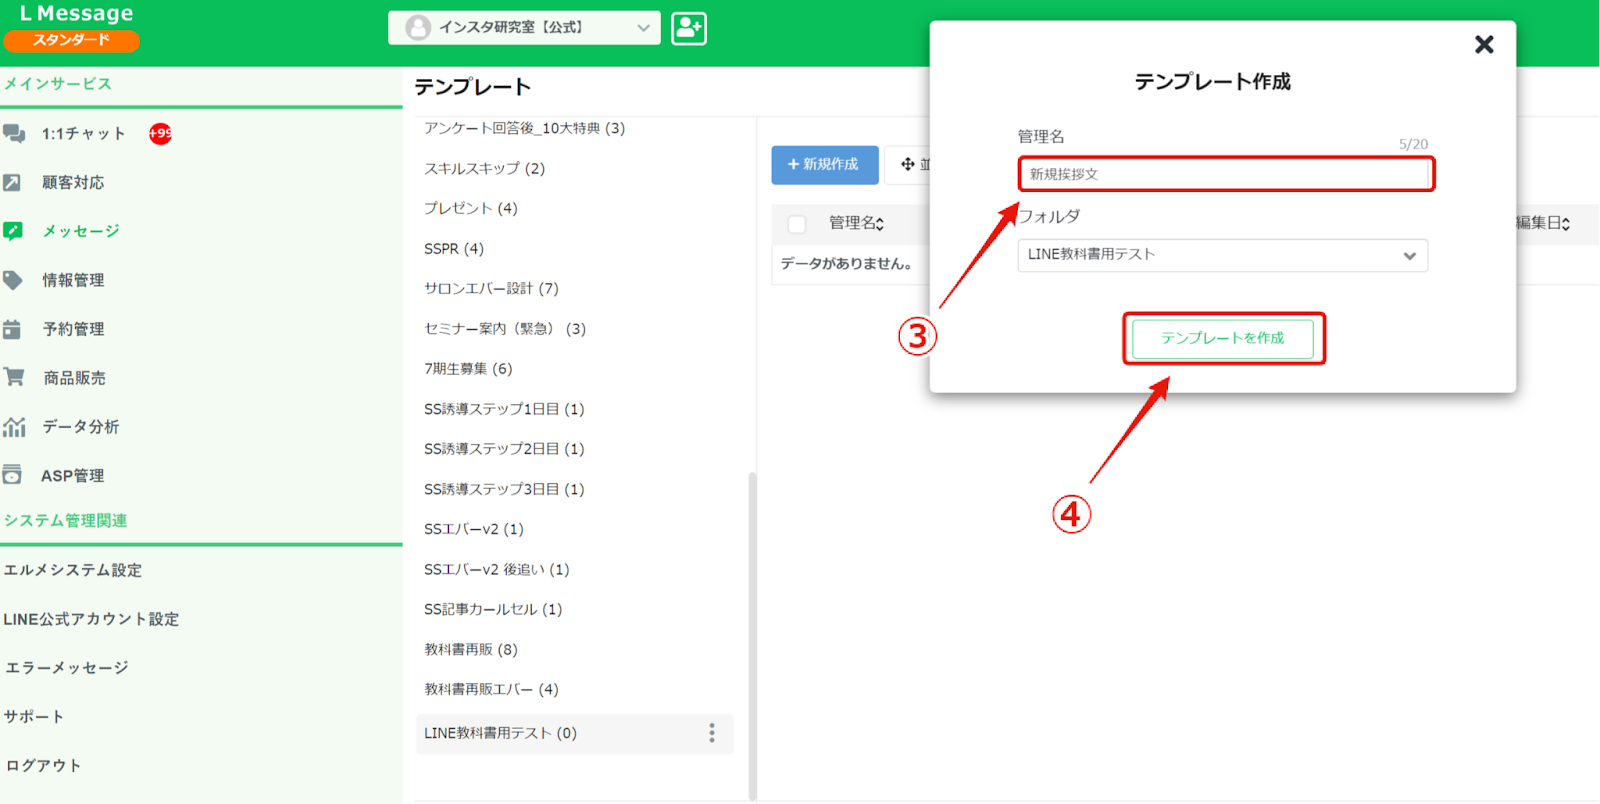1600x804 pixels.
Task: Open three-dot menu for LINE教科書用テスト folder
Action: pos(712,733)
